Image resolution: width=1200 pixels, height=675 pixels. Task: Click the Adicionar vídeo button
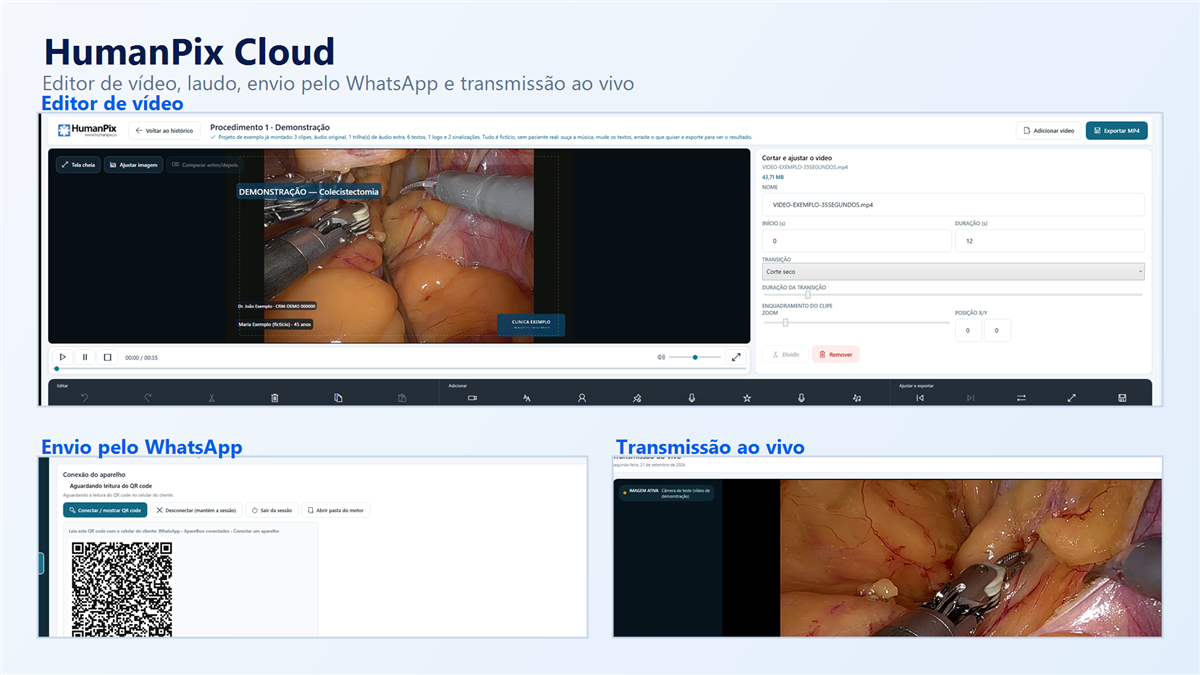(x=1048, y=130)
